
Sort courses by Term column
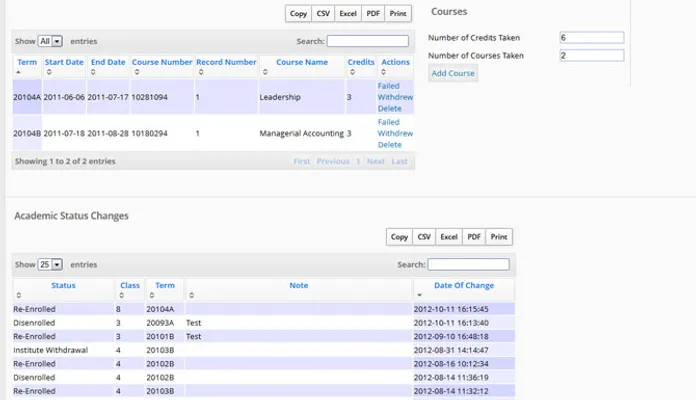tap(27, 62)
